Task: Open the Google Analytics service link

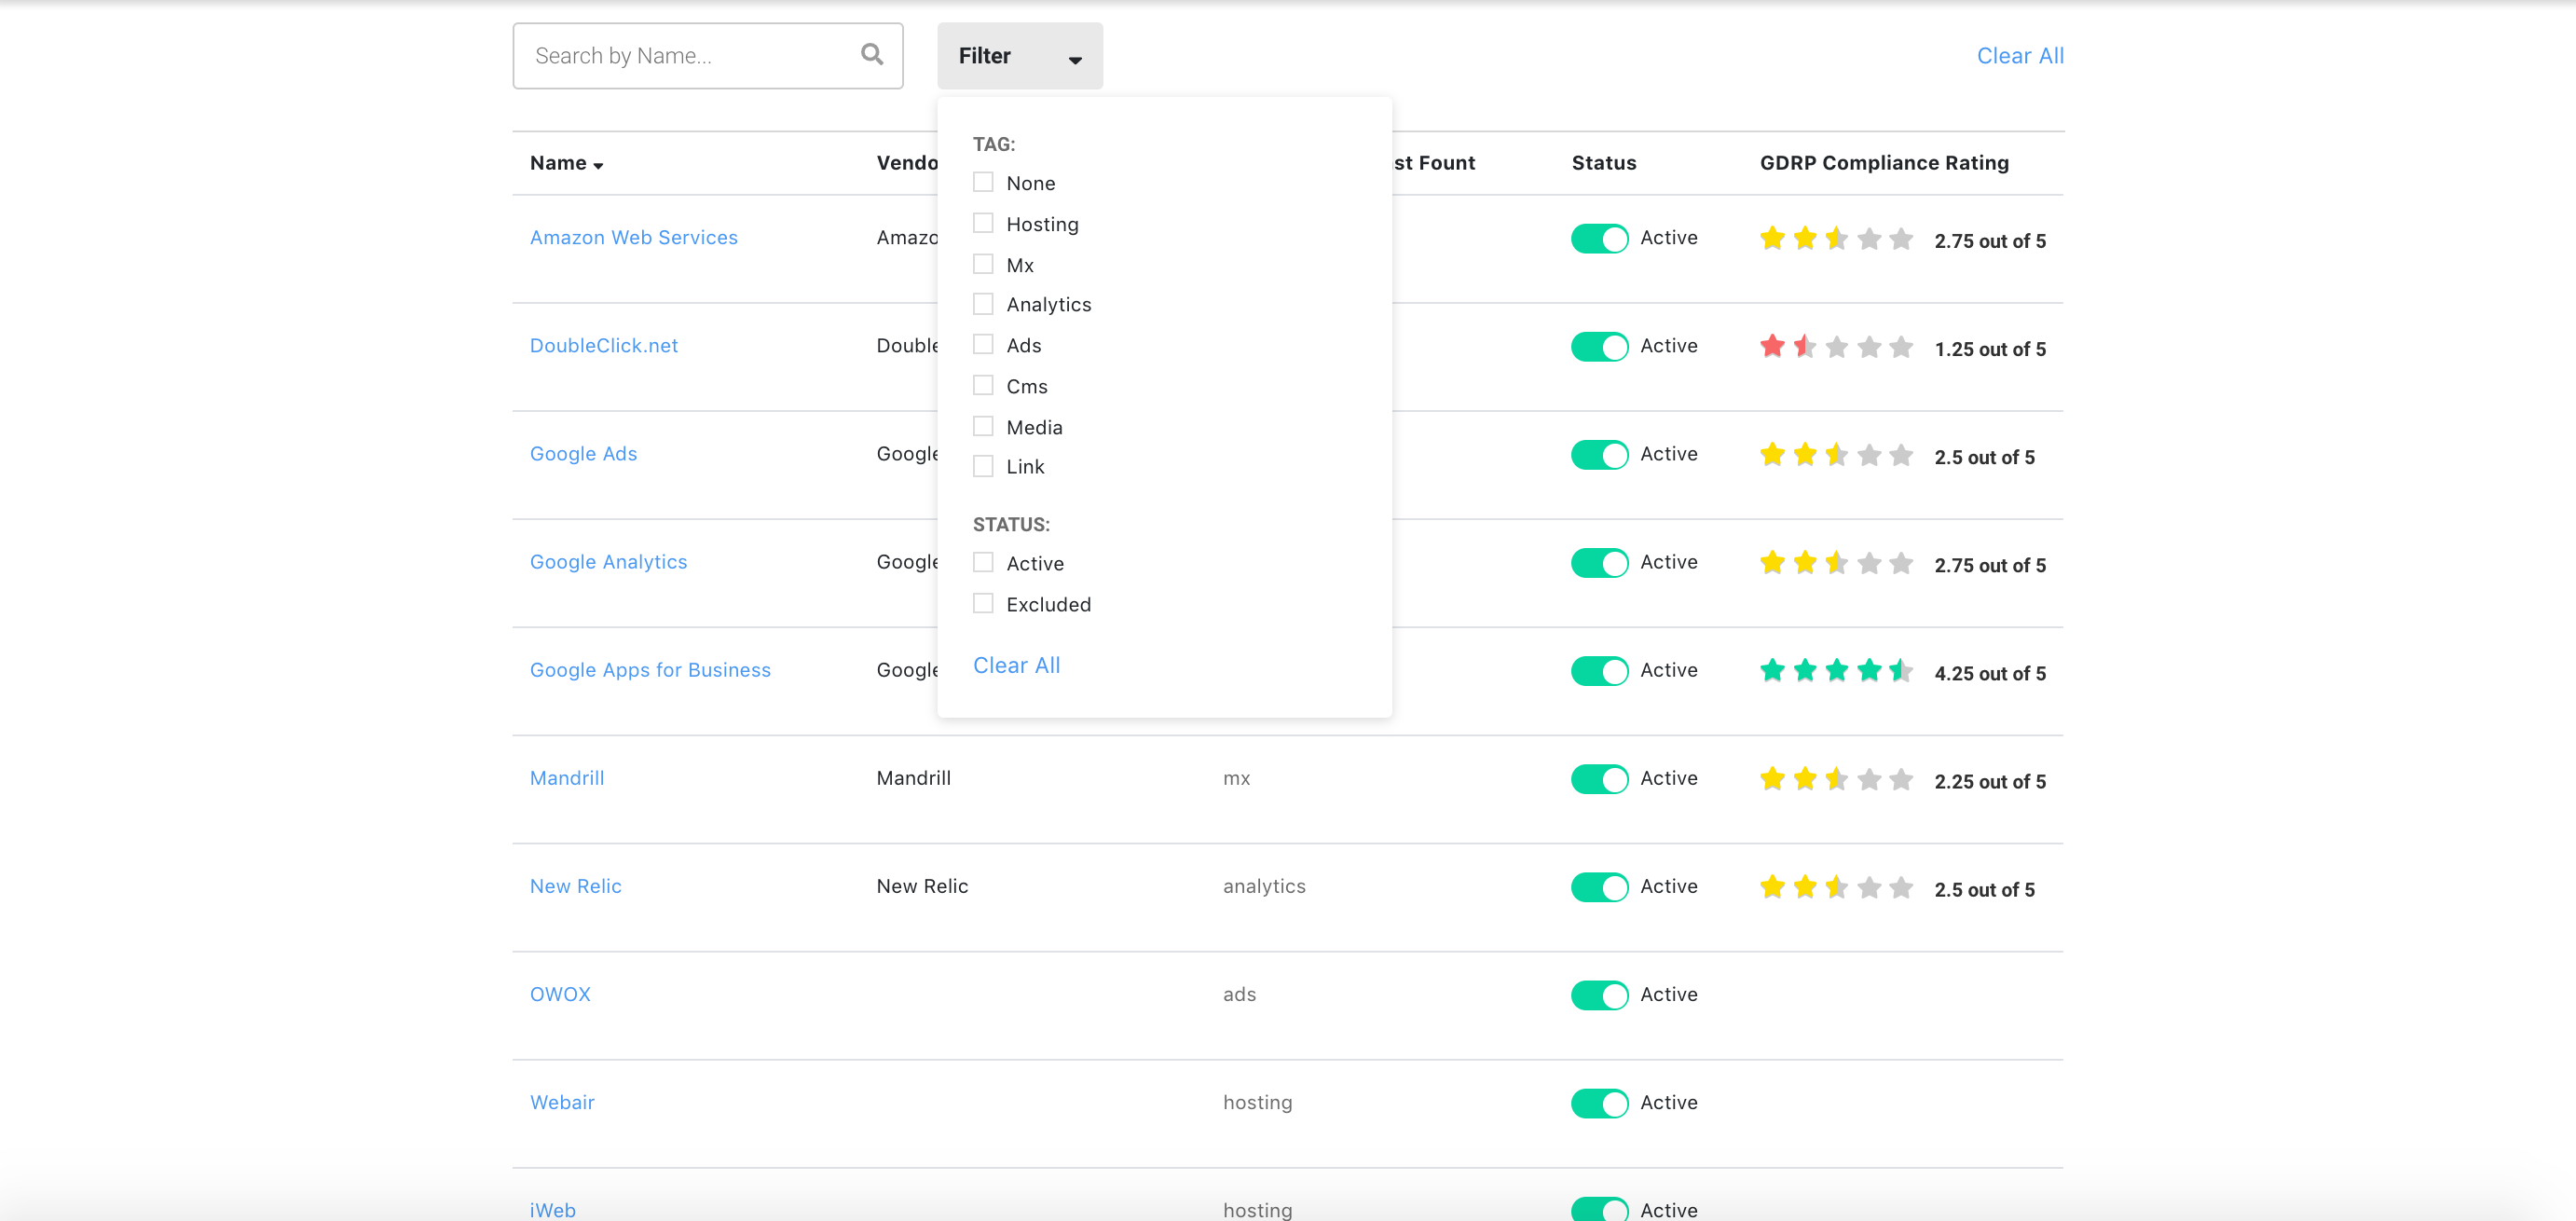Action: [608, 562]
